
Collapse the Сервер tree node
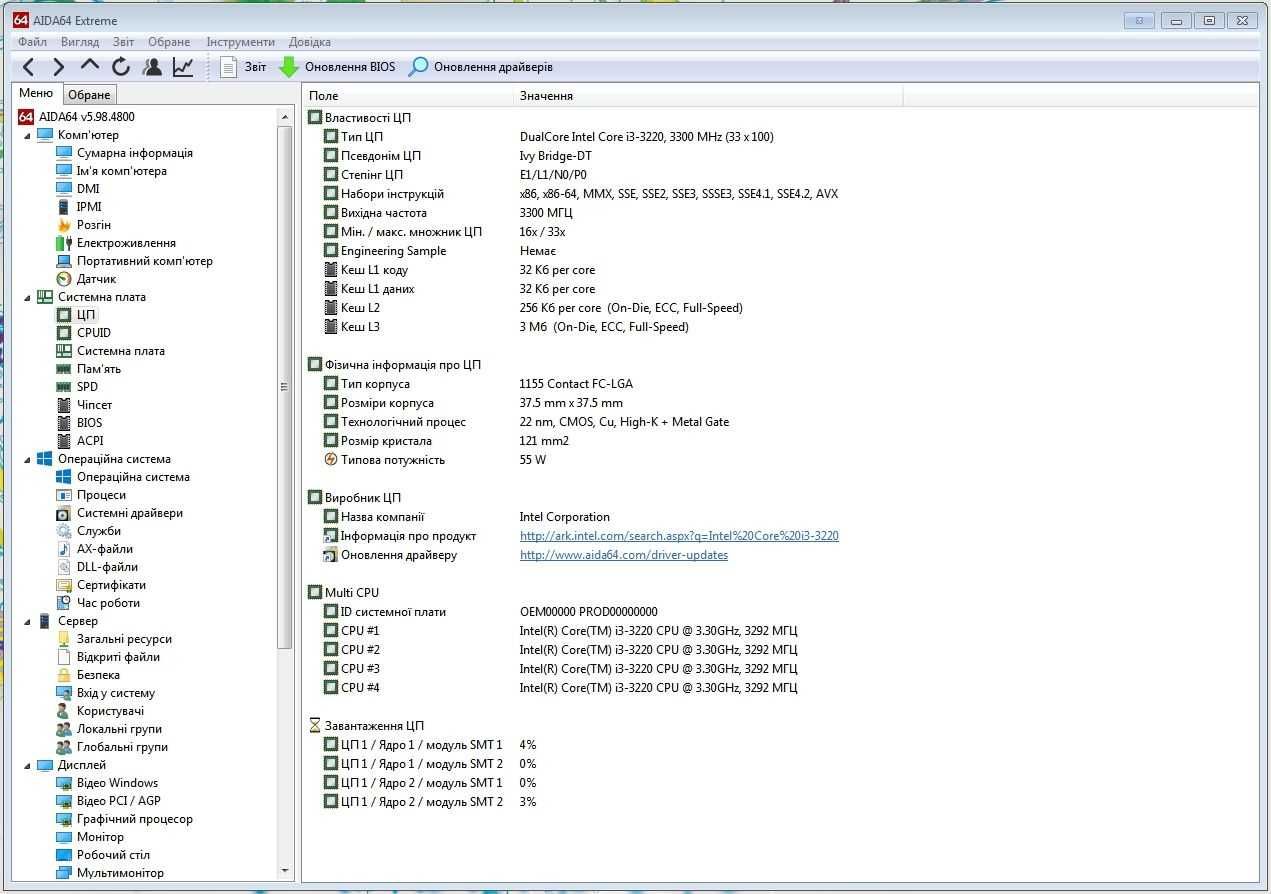coord(28,621)
